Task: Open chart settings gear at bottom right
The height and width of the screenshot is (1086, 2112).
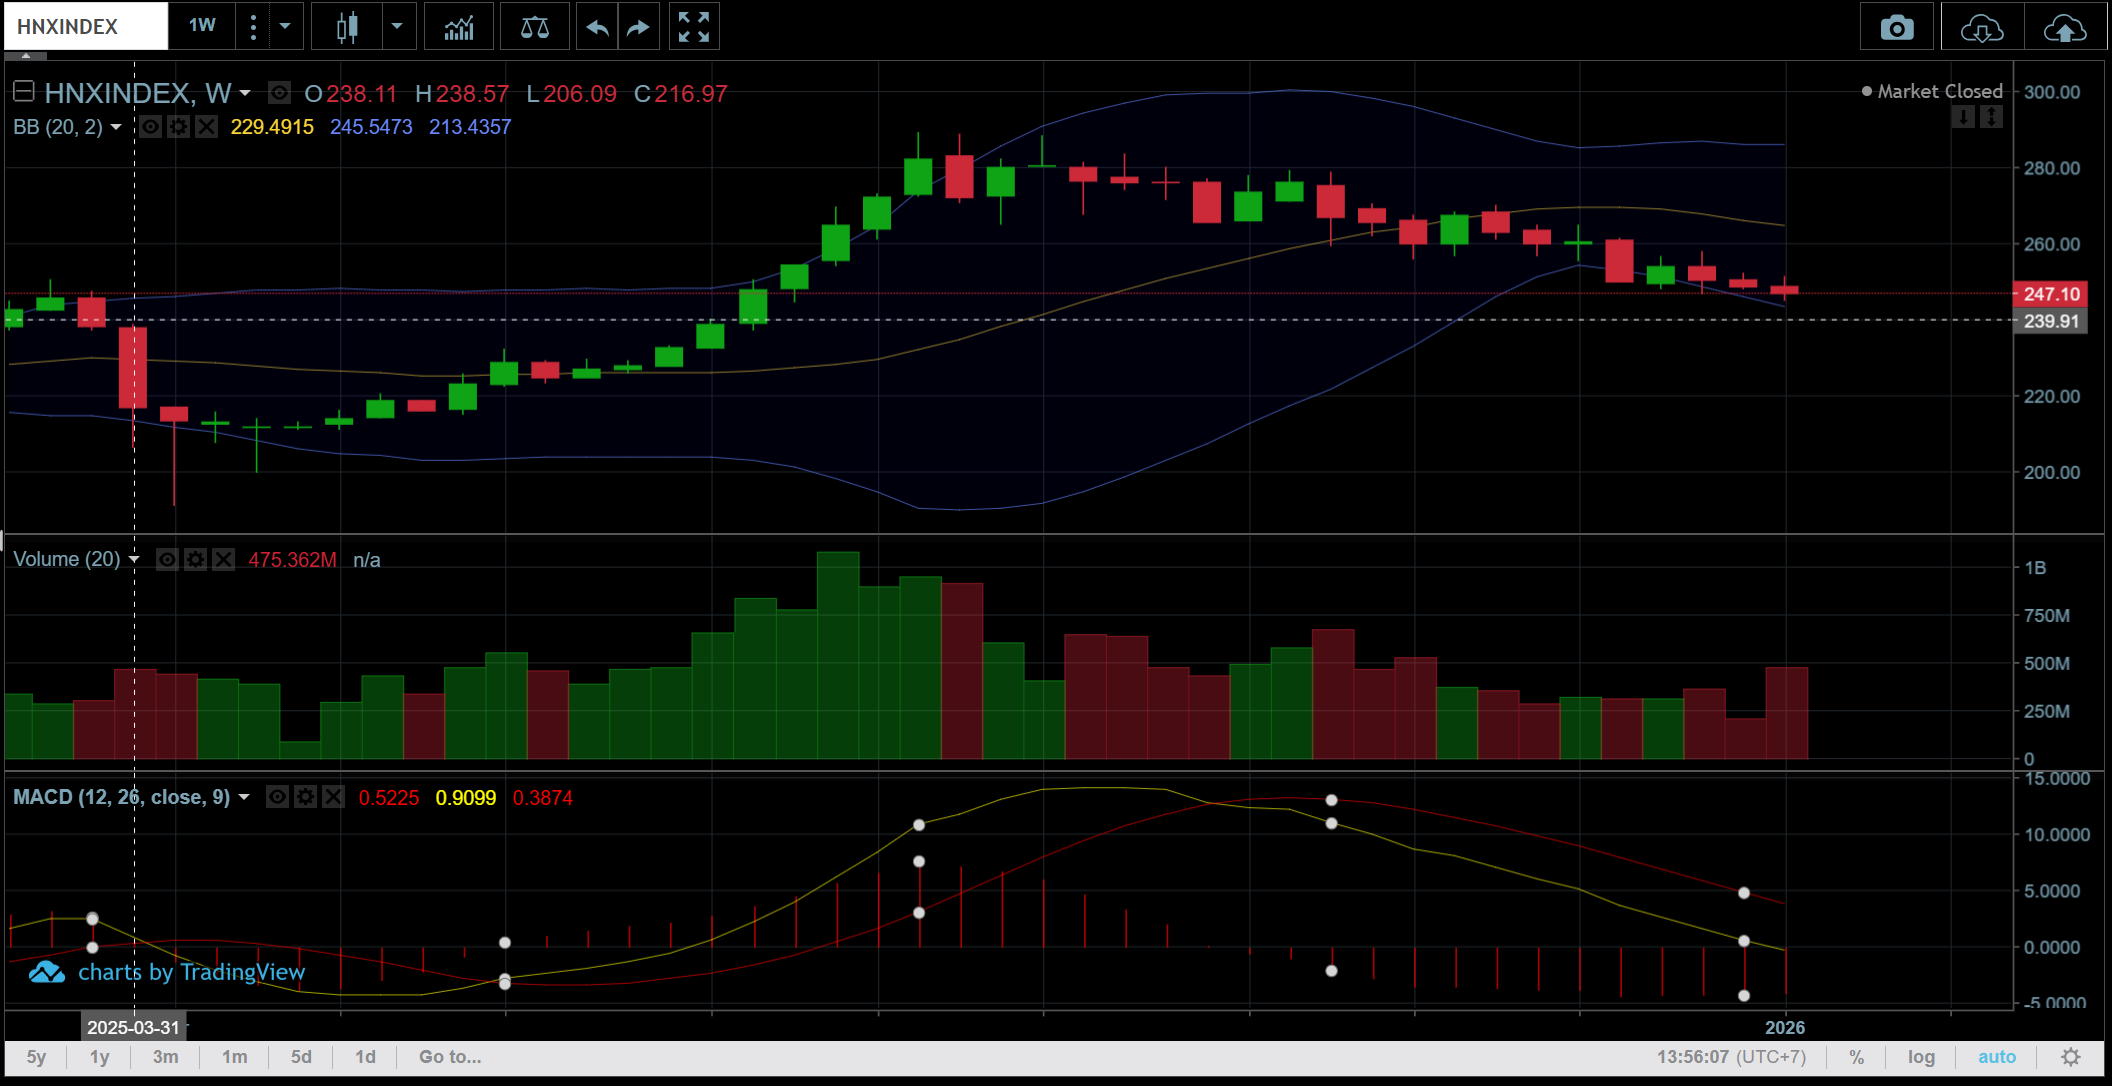Action: tap(2071, 1057)
